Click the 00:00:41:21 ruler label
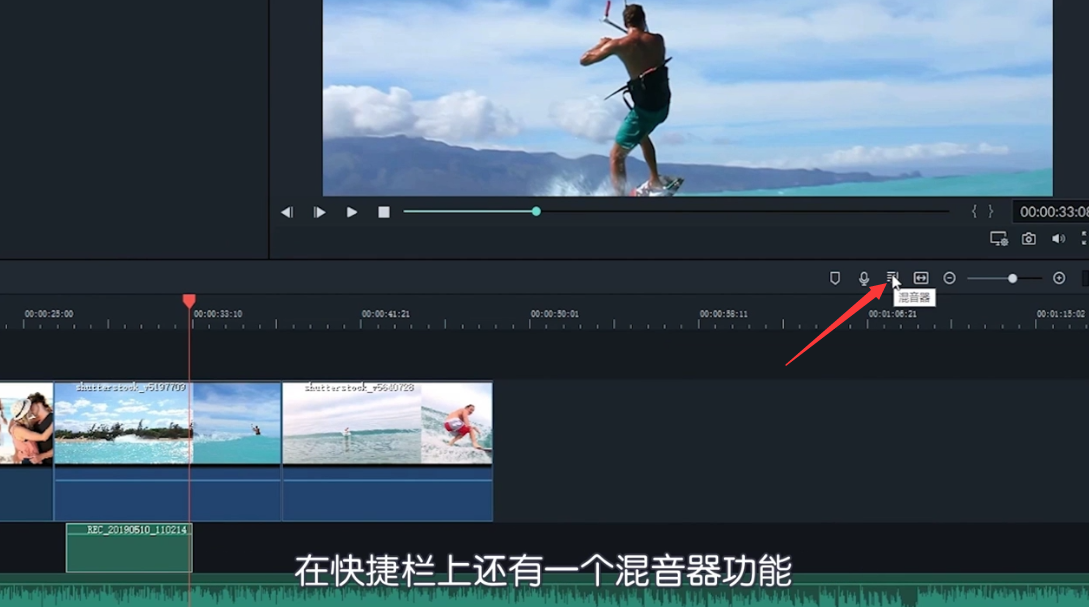 pos(386,314)
